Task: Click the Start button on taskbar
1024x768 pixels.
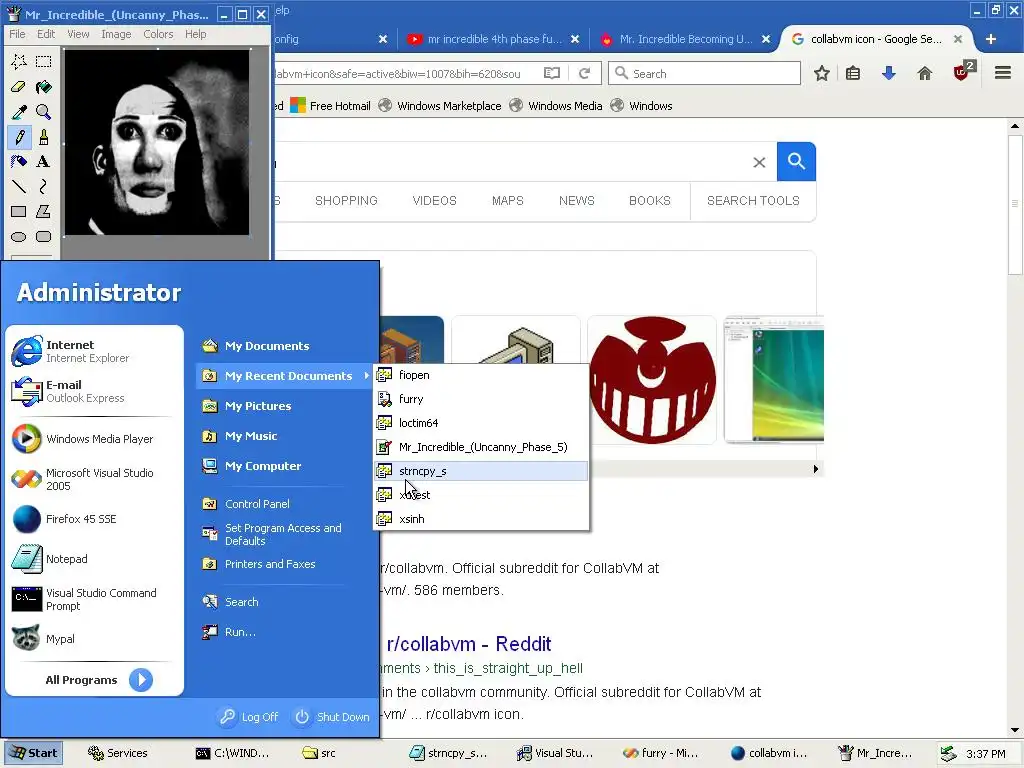Action: 34,753
